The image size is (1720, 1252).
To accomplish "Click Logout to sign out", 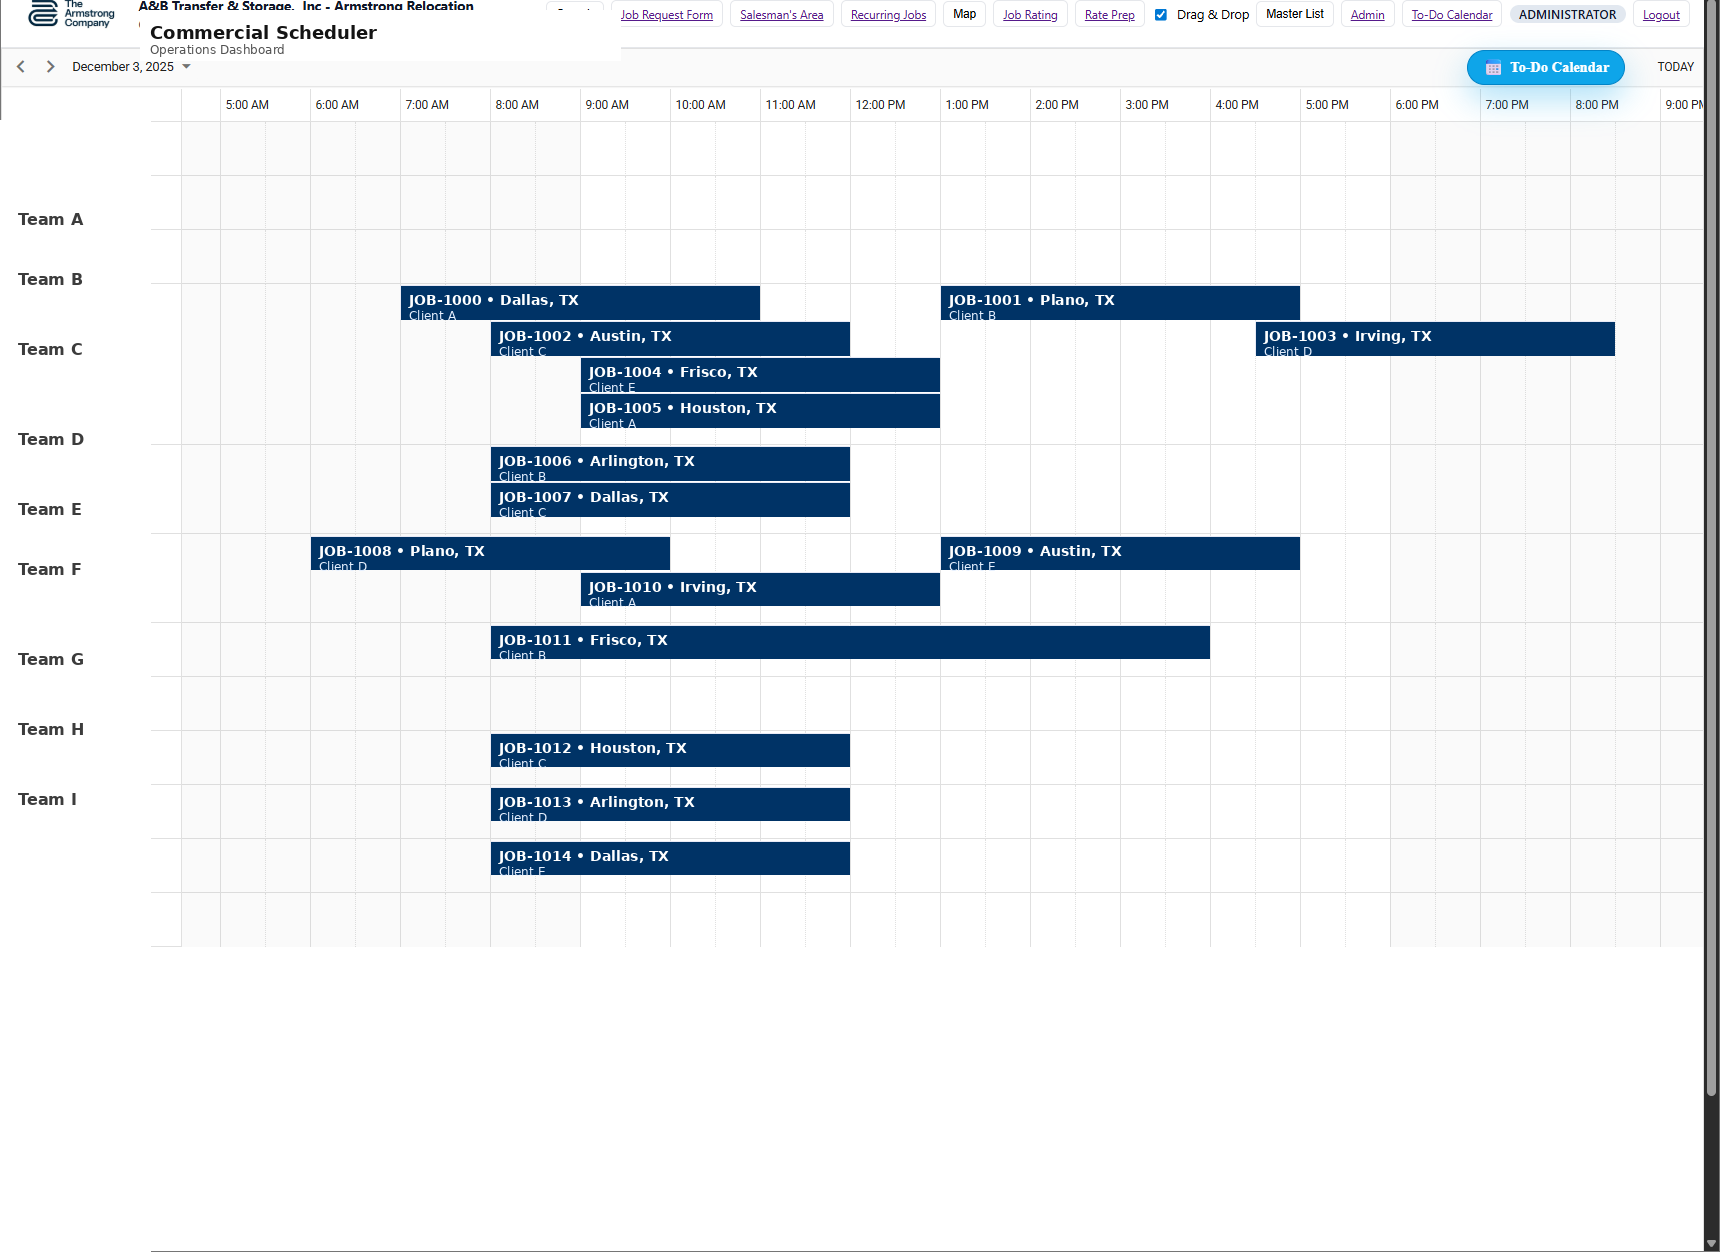I will pos(1661,14).
